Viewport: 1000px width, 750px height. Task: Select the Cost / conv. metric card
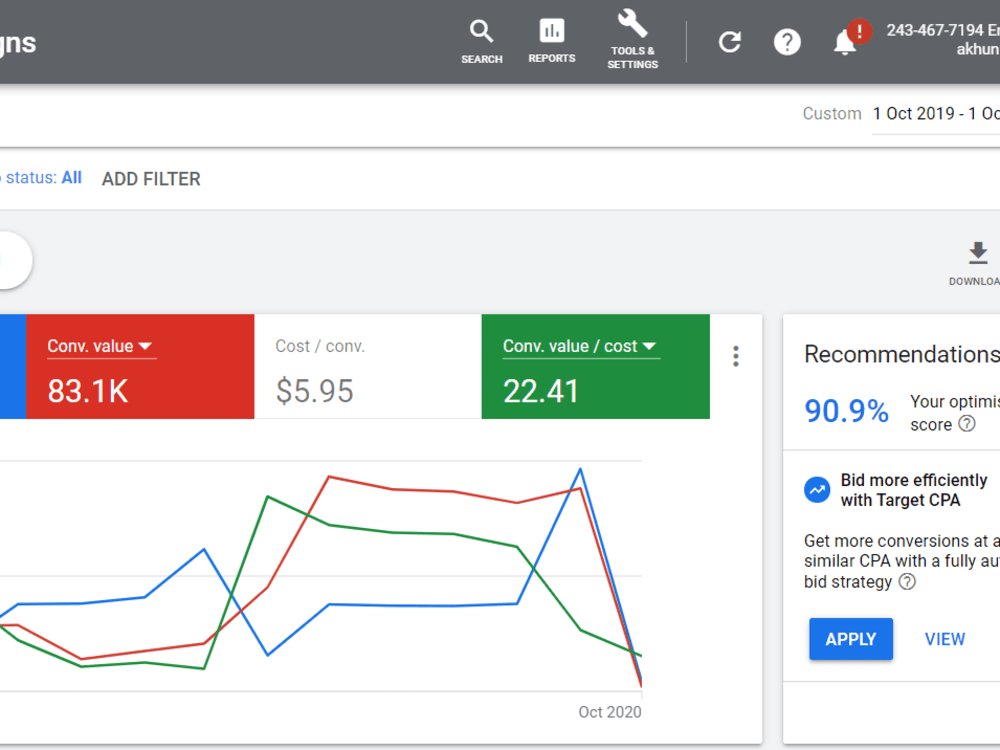368,367
